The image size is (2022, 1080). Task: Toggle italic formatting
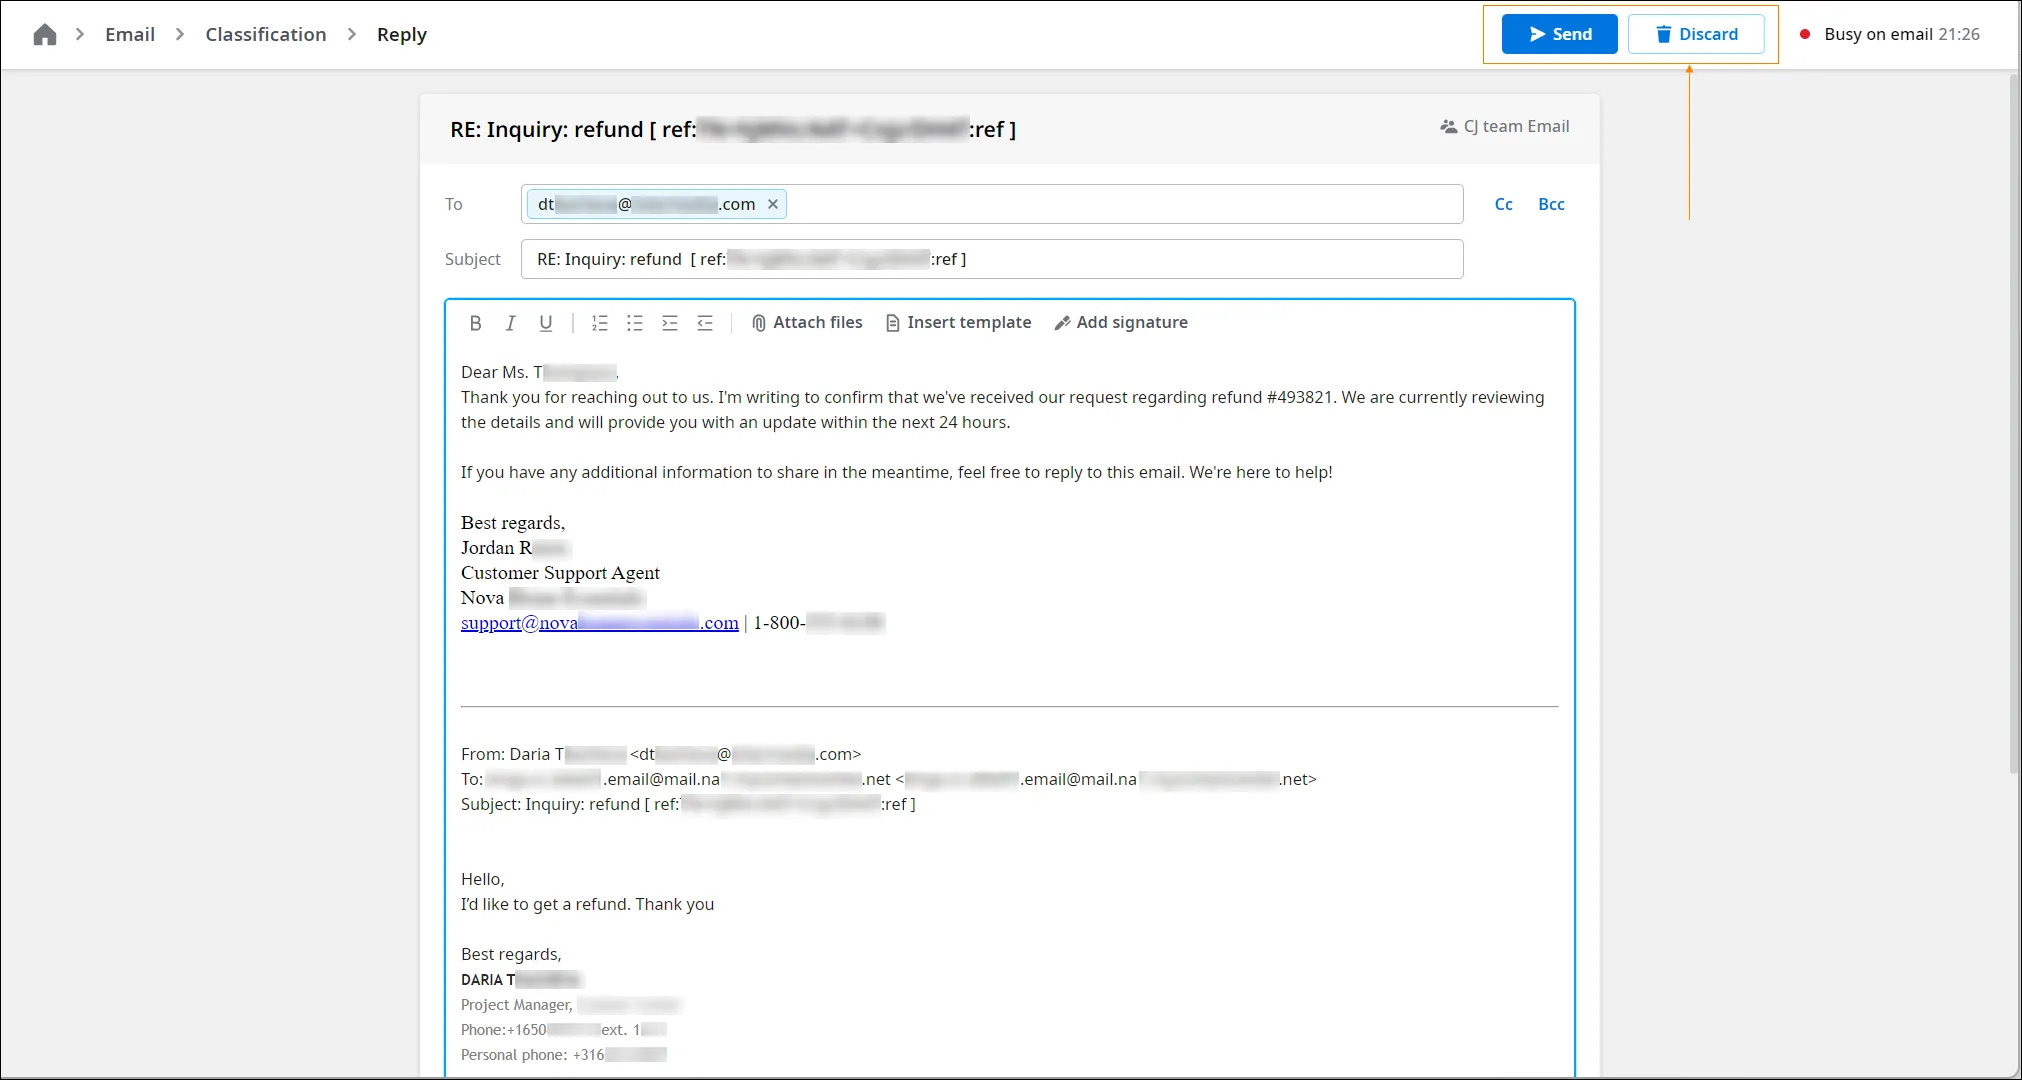[510, 323]
